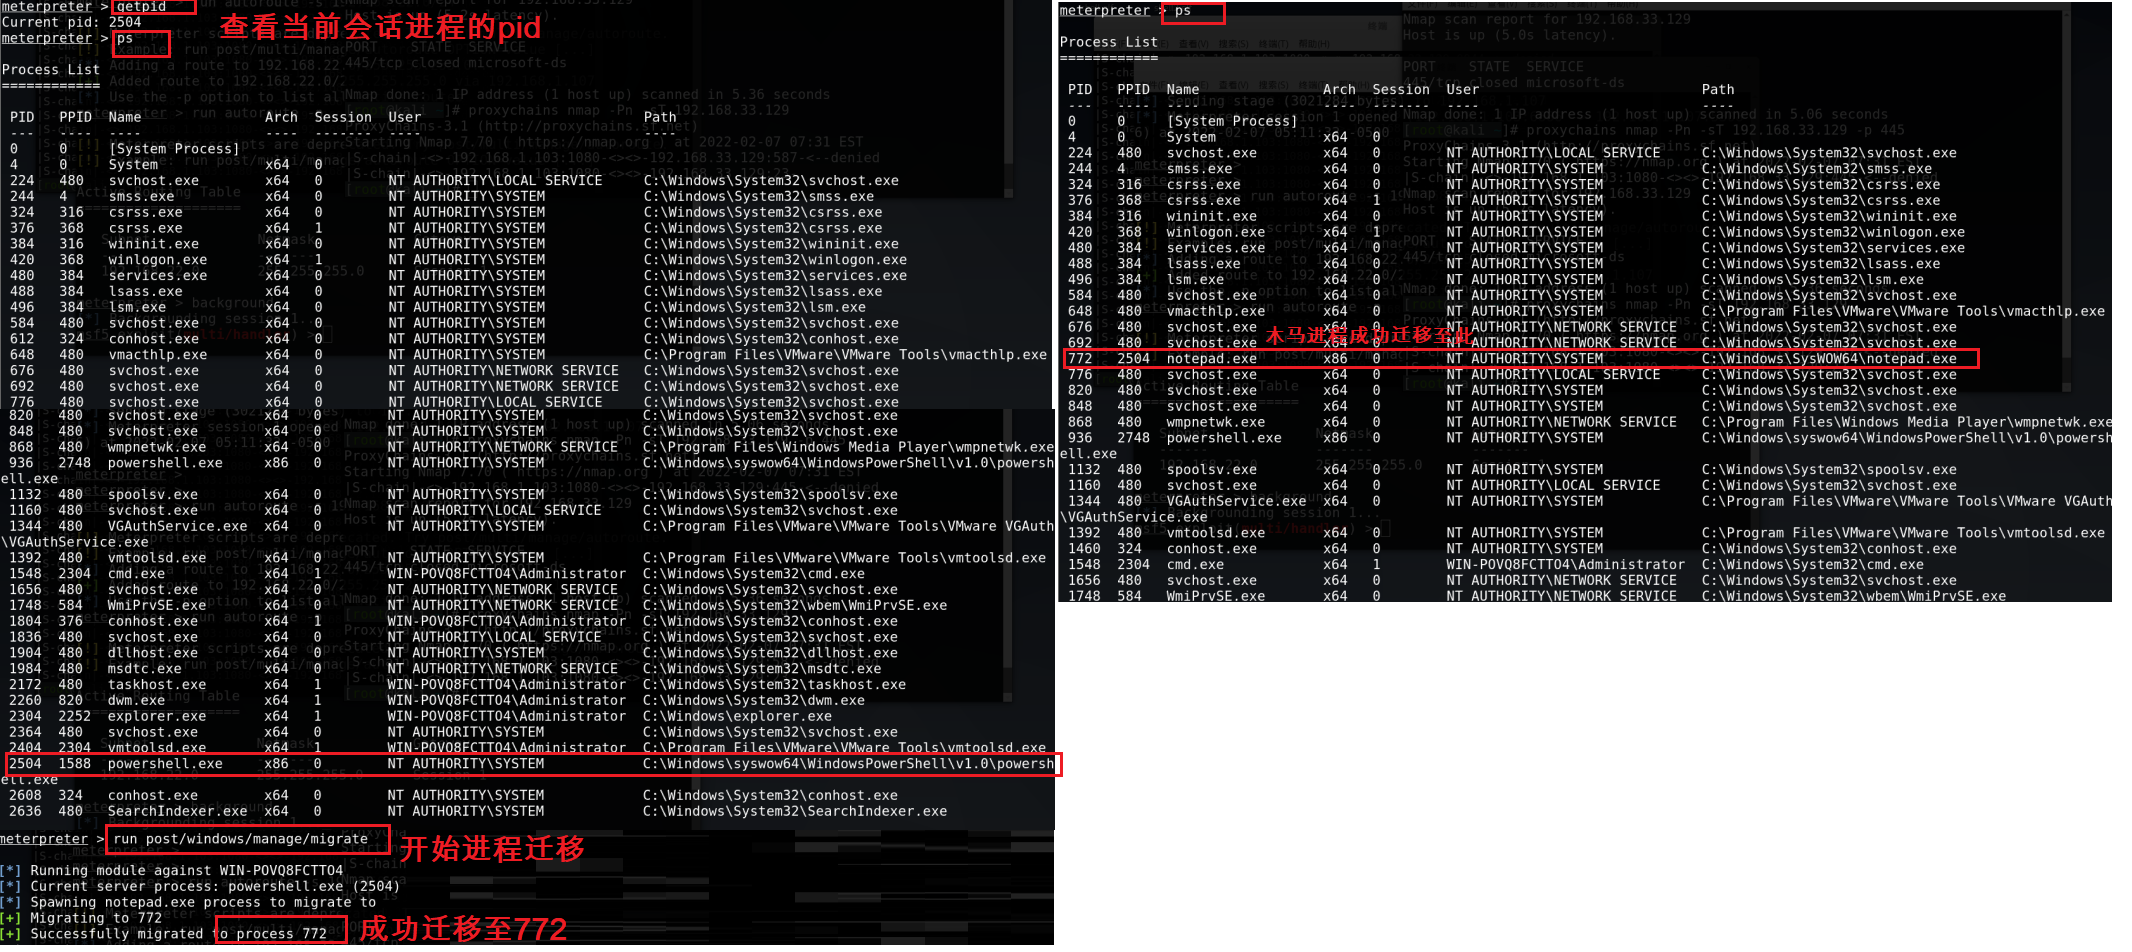Click the ps command in left terminal

coord(124,38)
